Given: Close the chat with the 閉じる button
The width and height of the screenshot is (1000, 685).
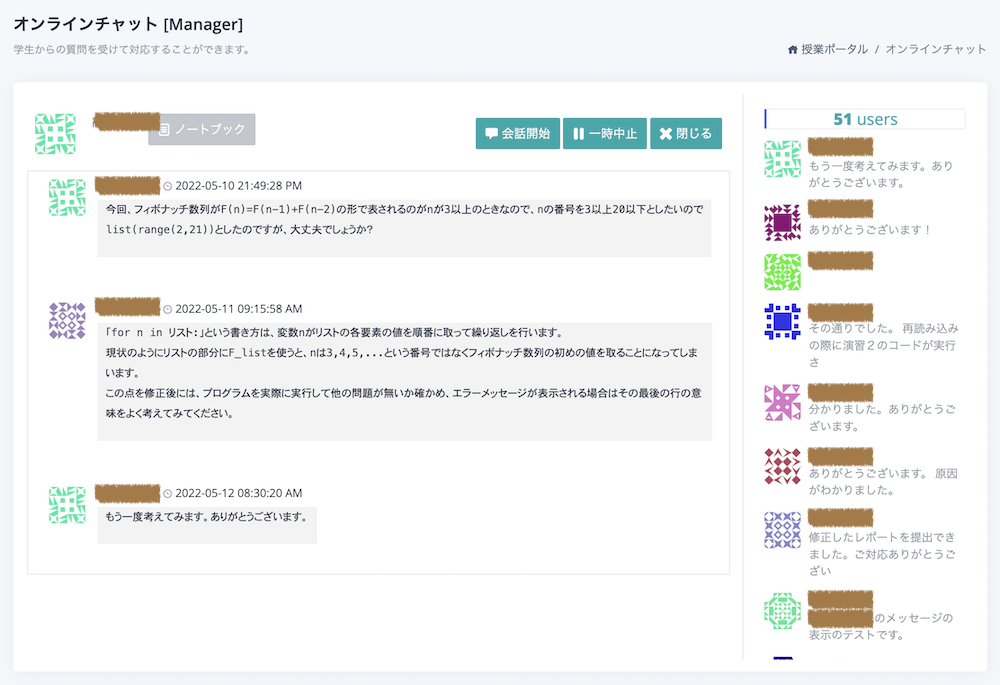Looking at the screenshot, I should coord(685,133).
